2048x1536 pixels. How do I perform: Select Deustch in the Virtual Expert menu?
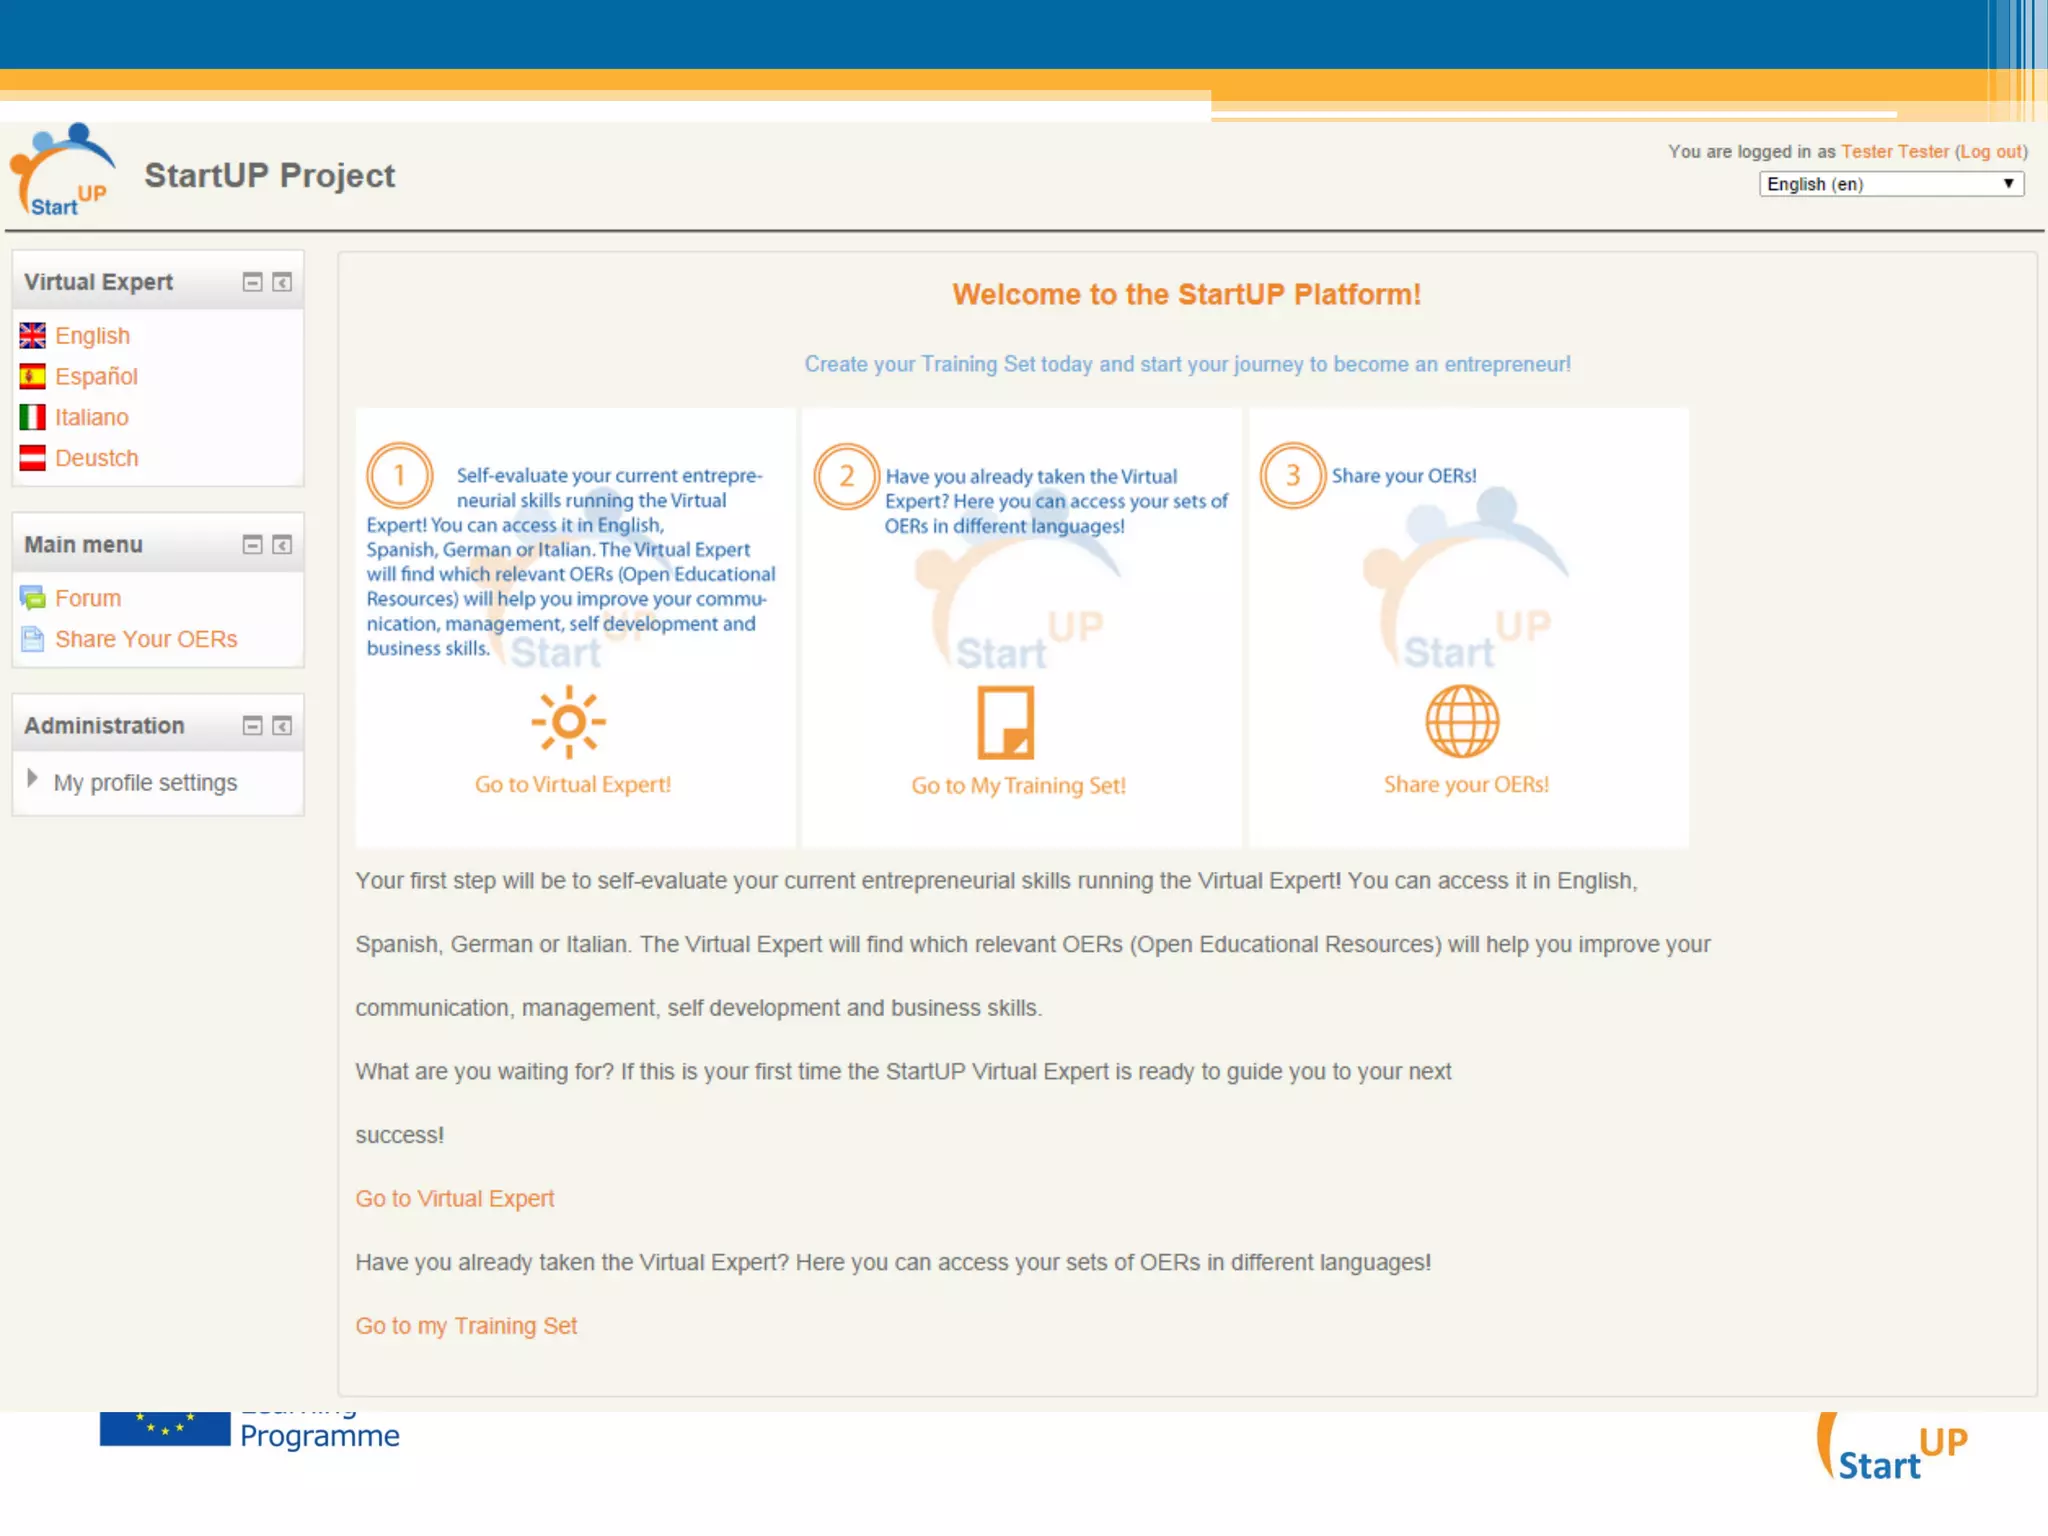coord(96,458)
